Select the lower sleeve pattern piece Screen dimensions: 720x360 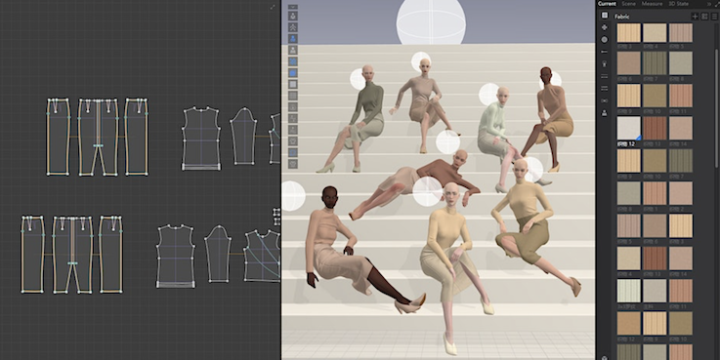coord(218,253)
